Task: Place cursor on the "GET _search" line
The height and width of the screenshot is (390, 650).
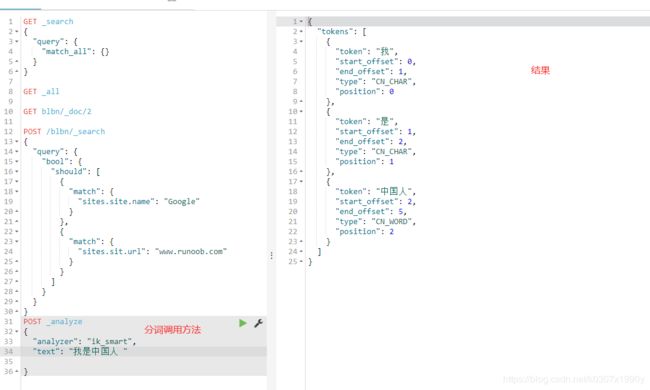Action: [48, 21]
